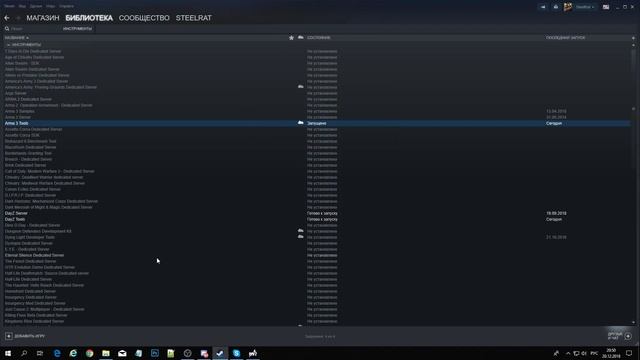Click the library search magnifier icon
640x360 pixels.
click(7, 29)
